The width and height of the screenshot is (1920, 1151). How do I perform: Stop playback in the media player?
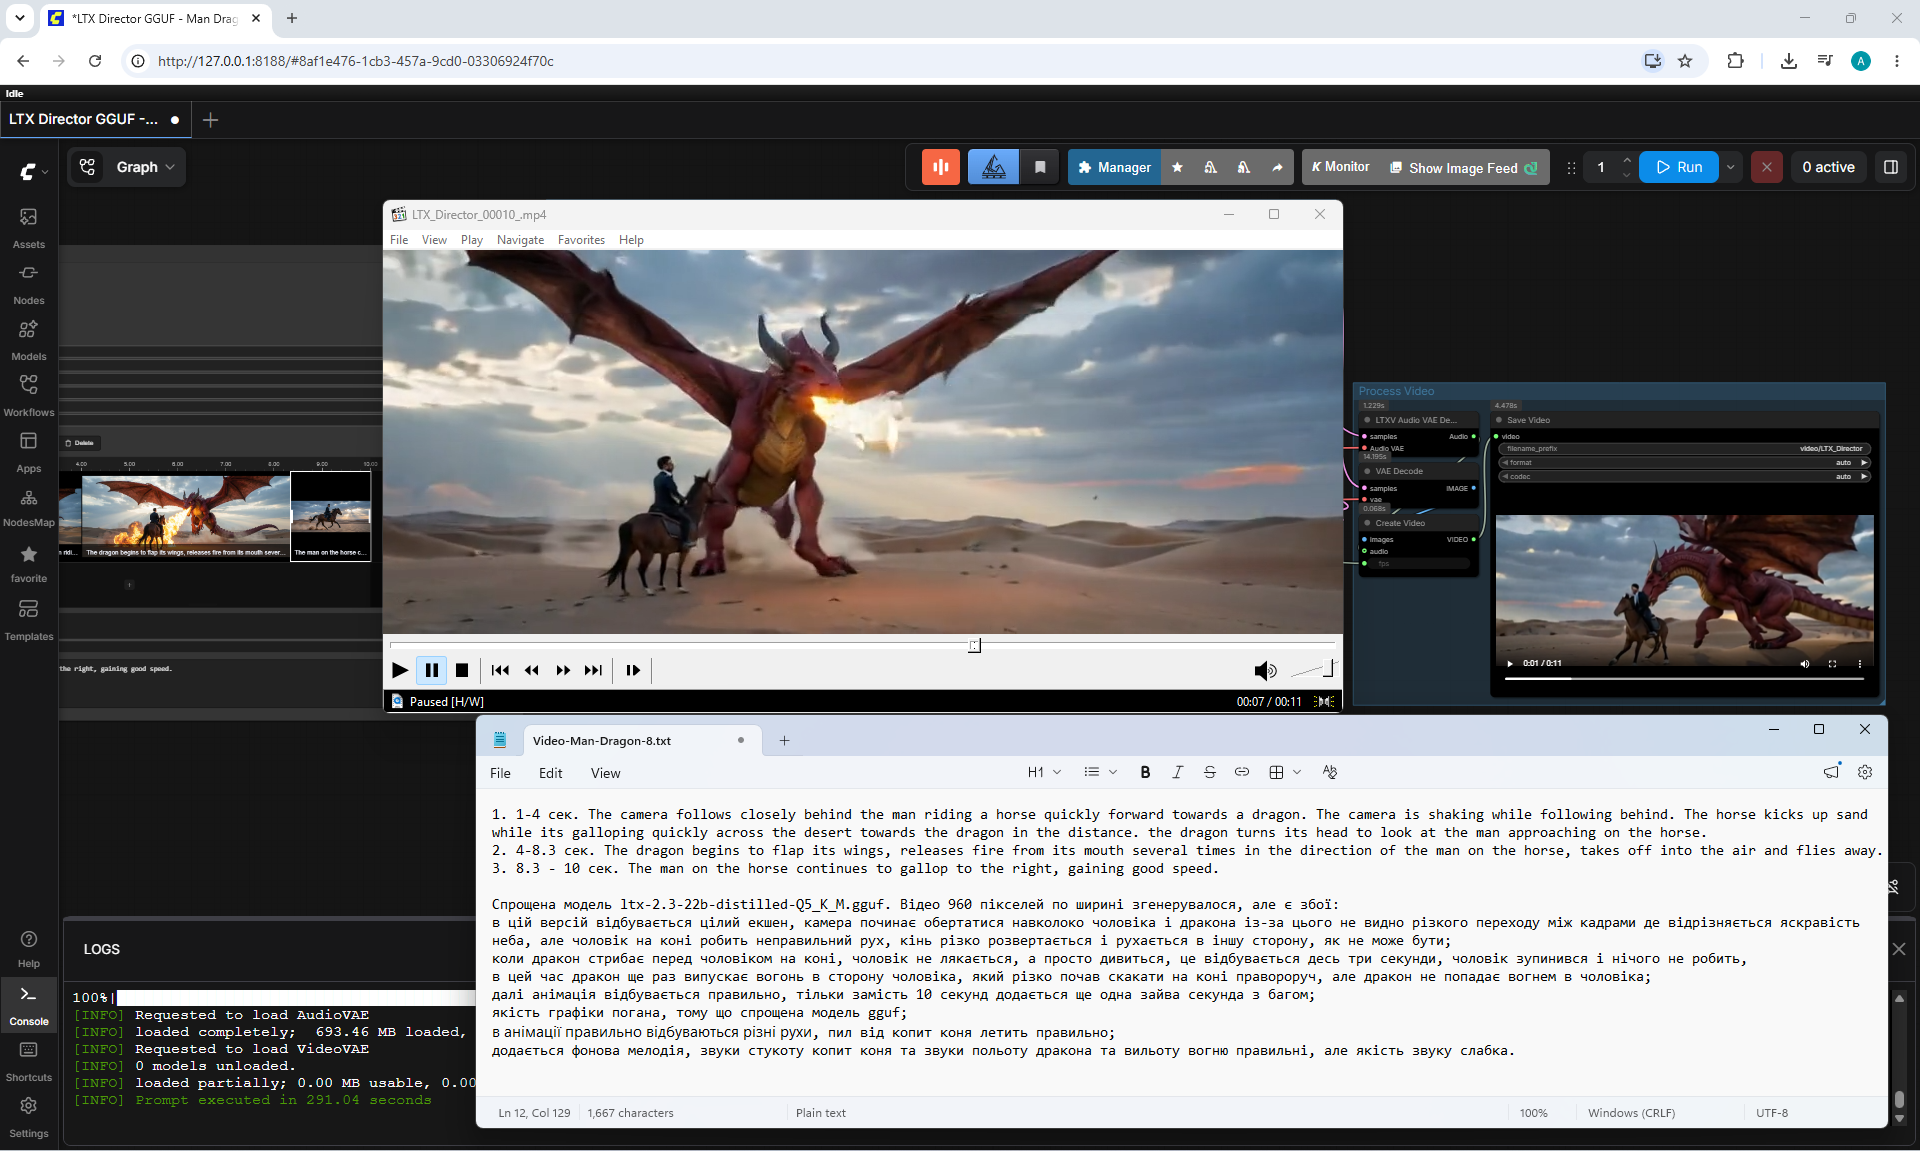coord(462,670)
